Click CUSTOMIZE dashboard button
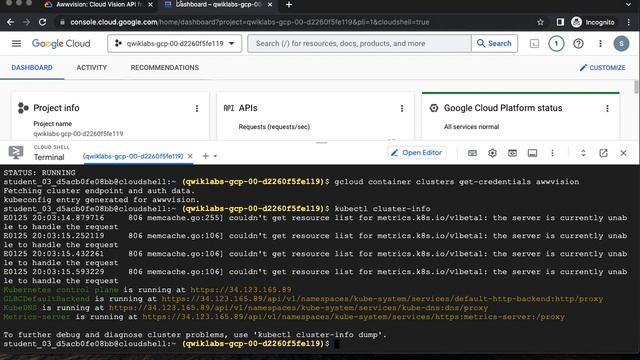 click(602, 68)
